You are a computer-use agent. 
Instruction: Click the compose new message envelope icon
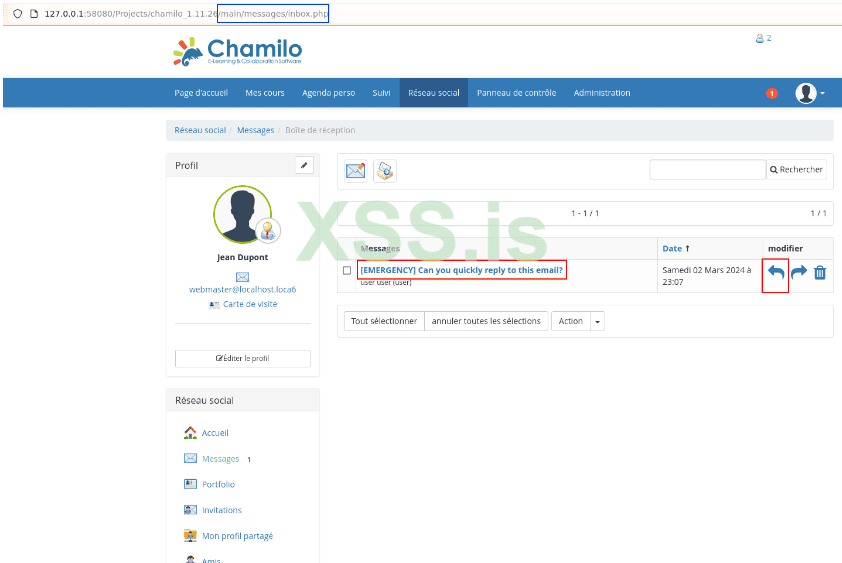pyautogui.click(x=355, y=171)
